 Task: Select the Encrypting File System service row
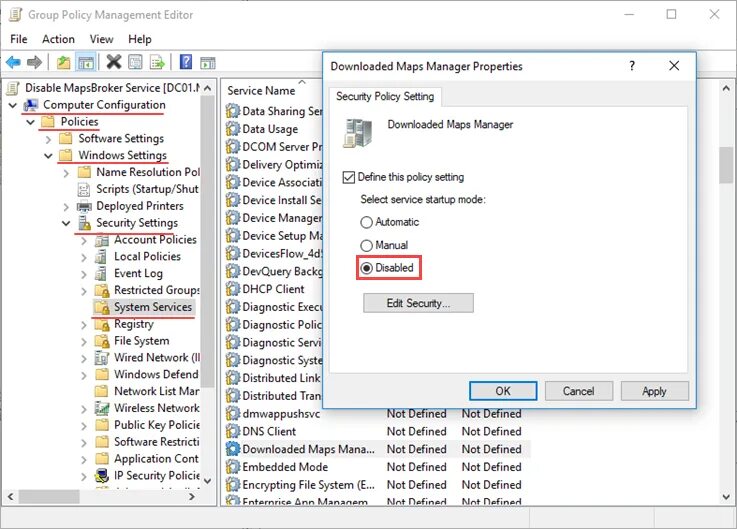click(x=377, y=485)
